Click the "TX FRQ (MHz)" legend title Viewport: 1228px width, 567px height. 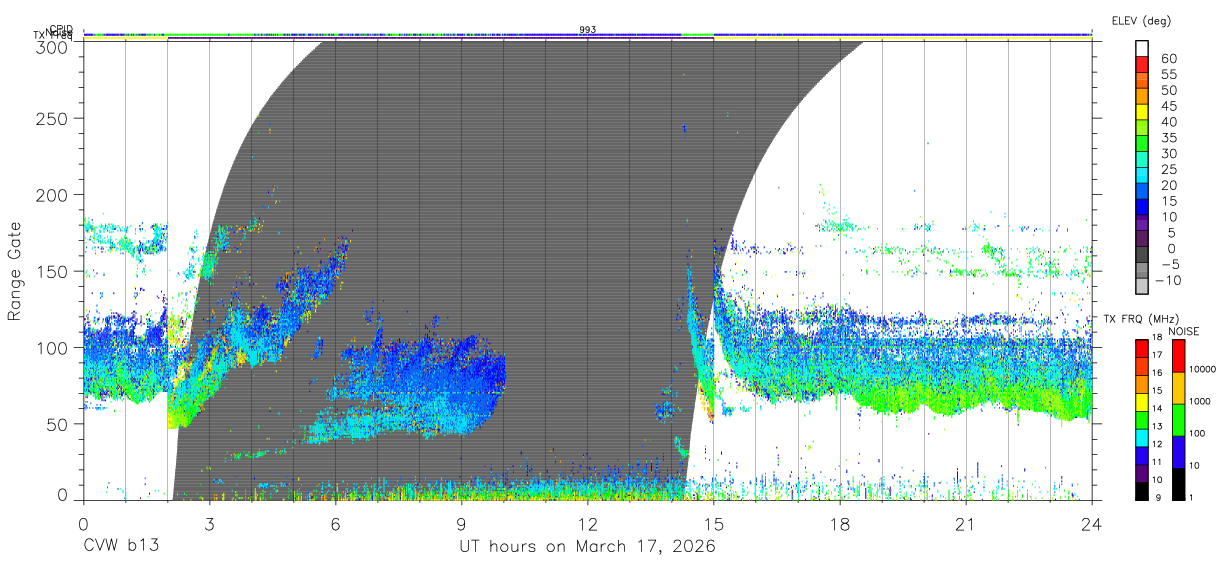[x=1141, y=319]
